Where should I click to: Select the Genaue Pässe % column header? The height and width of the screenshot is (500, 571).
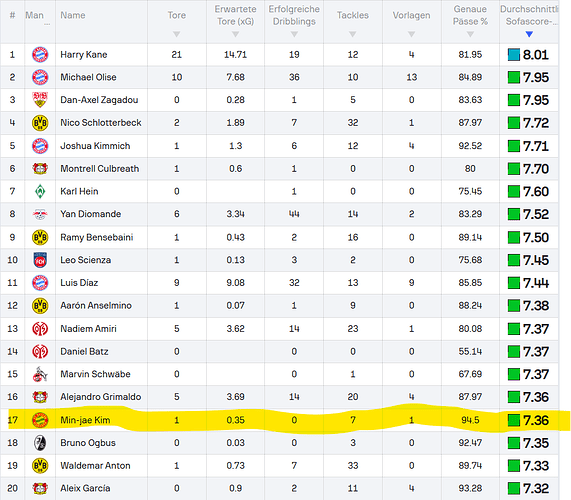tap(470, 15)
